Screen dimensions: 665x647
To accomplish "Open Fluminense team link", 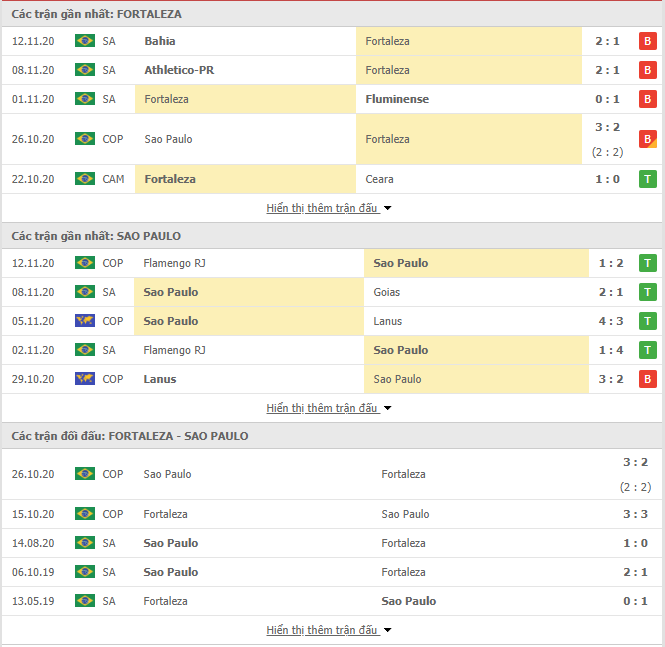I will tap(397, 99).
